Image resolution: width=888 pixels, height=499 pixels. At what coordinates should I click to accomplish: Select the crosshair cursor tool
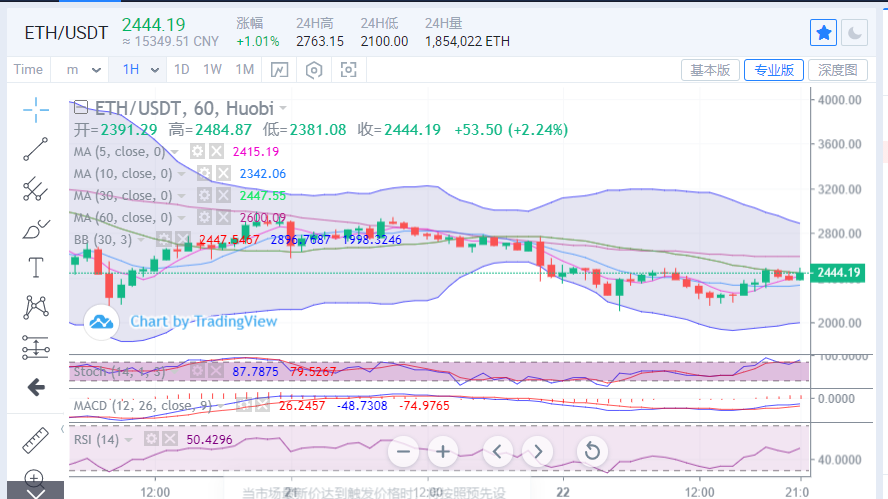pos(36,109)
